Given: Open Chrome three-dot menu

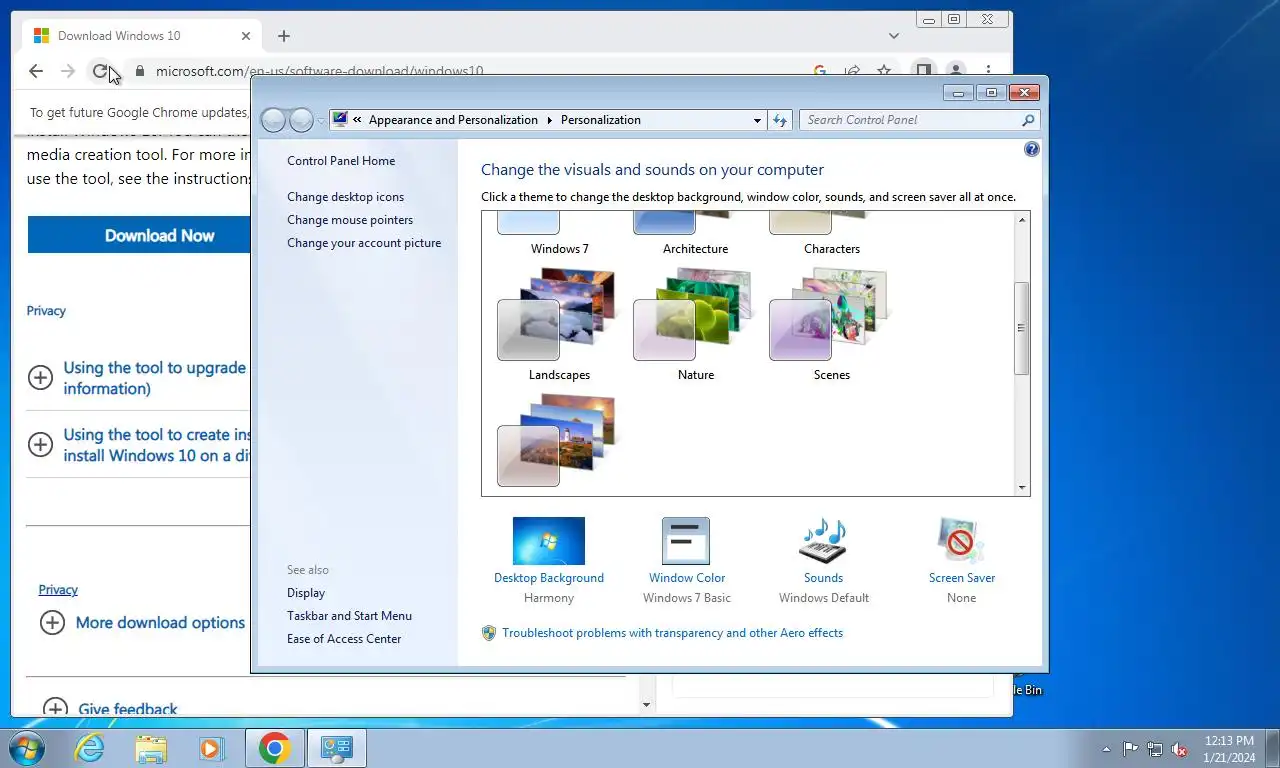Looking at the screenshot, I should click(x=988, y=71).
